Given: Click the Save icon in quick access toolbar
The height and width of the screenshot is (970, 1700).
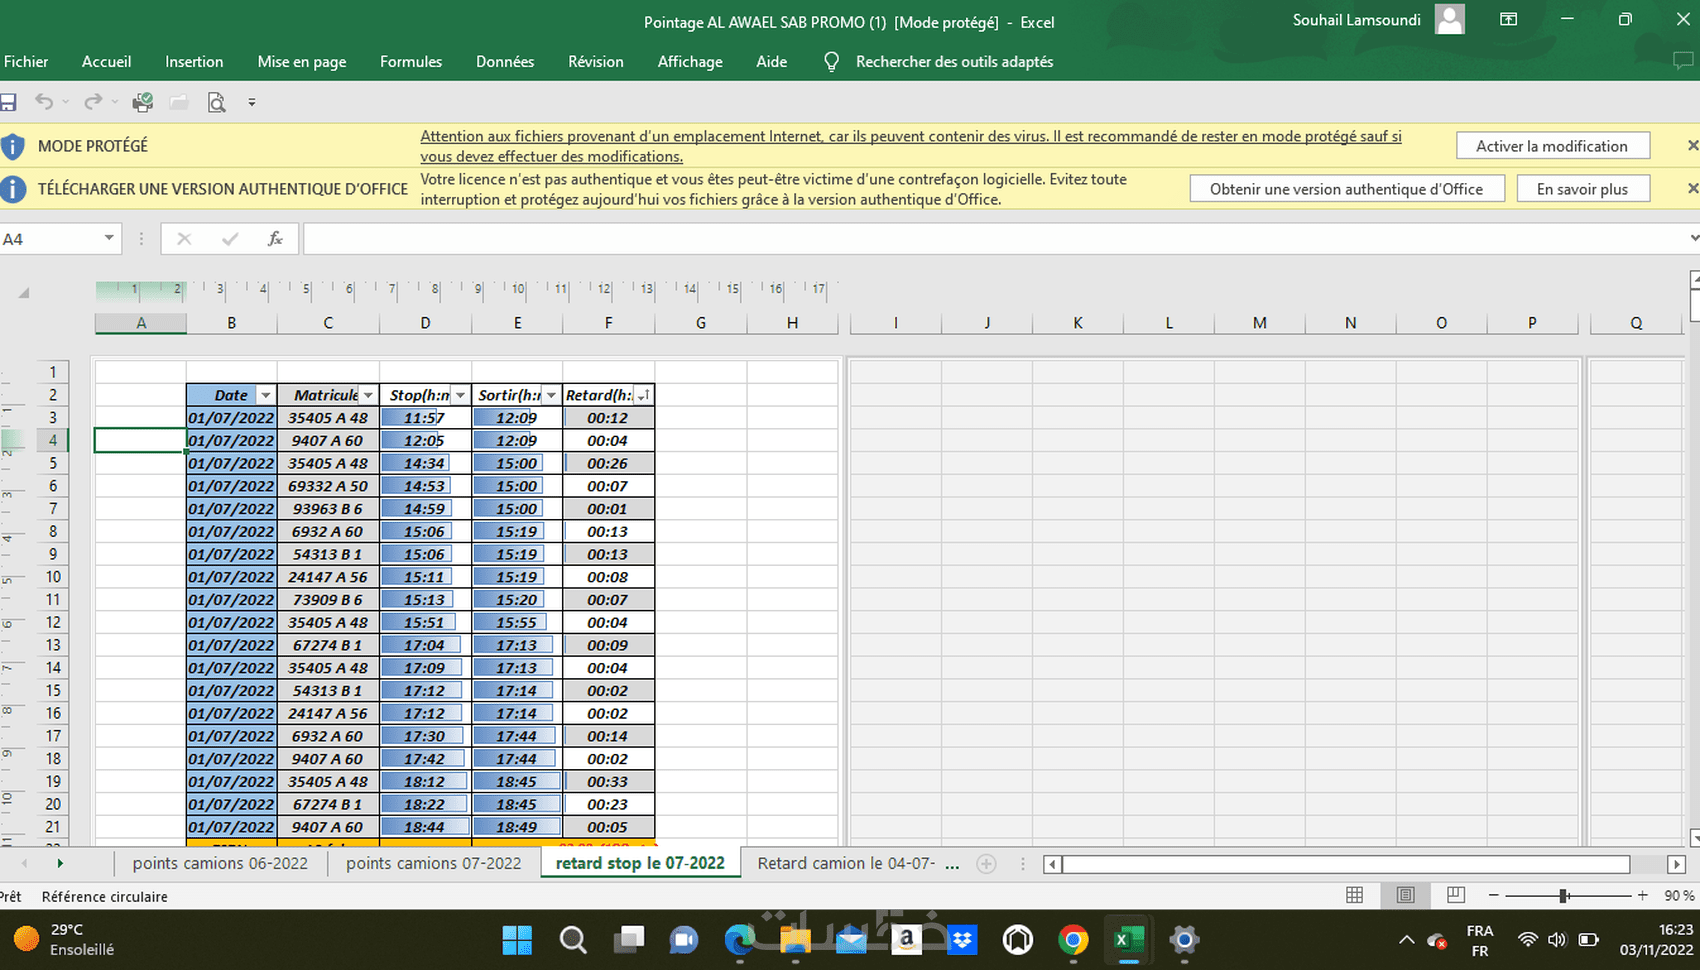Looking at the screenshot, I should (x=8, y=102).
